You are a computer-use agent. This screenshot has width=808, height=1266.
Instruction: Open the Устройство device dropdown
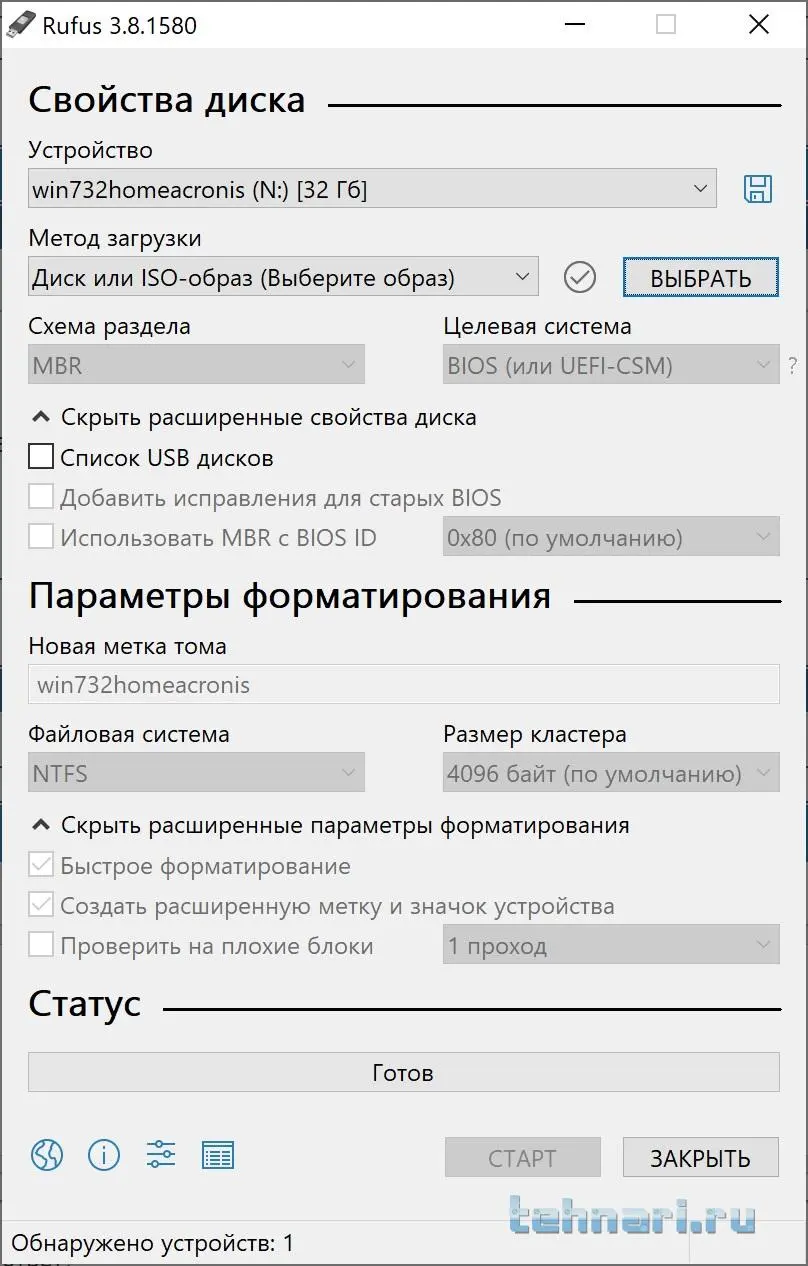point(372,189)
